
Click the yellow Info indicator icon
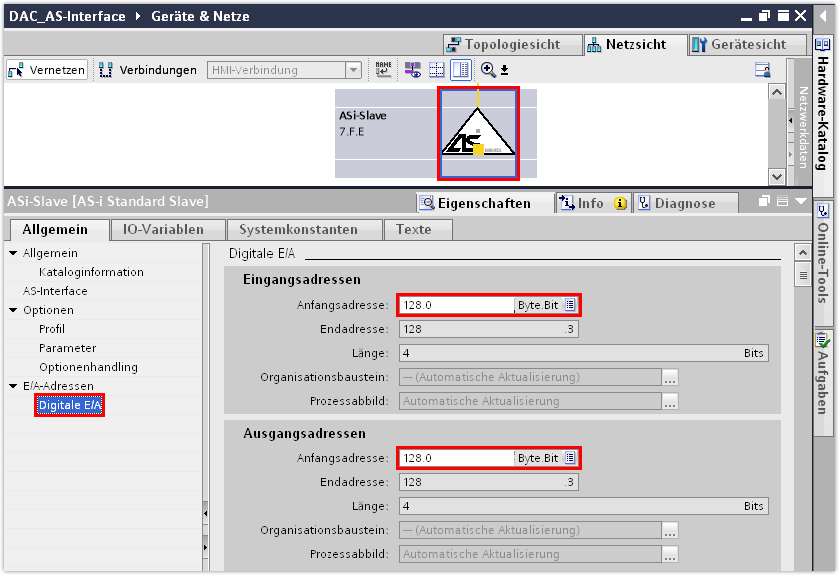619,203
